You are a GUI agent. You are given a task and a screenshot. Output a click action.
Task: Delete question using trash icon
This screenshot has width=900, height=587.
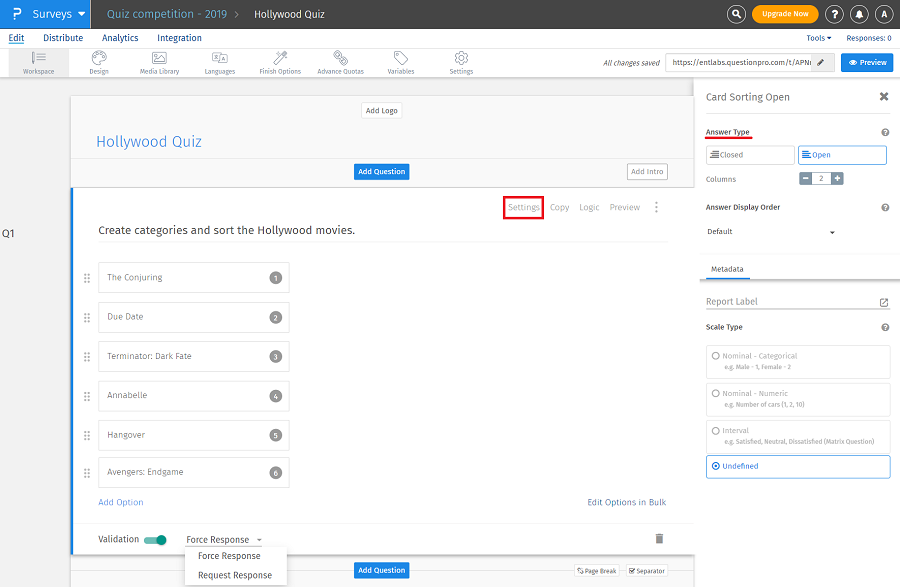point(659,538)
